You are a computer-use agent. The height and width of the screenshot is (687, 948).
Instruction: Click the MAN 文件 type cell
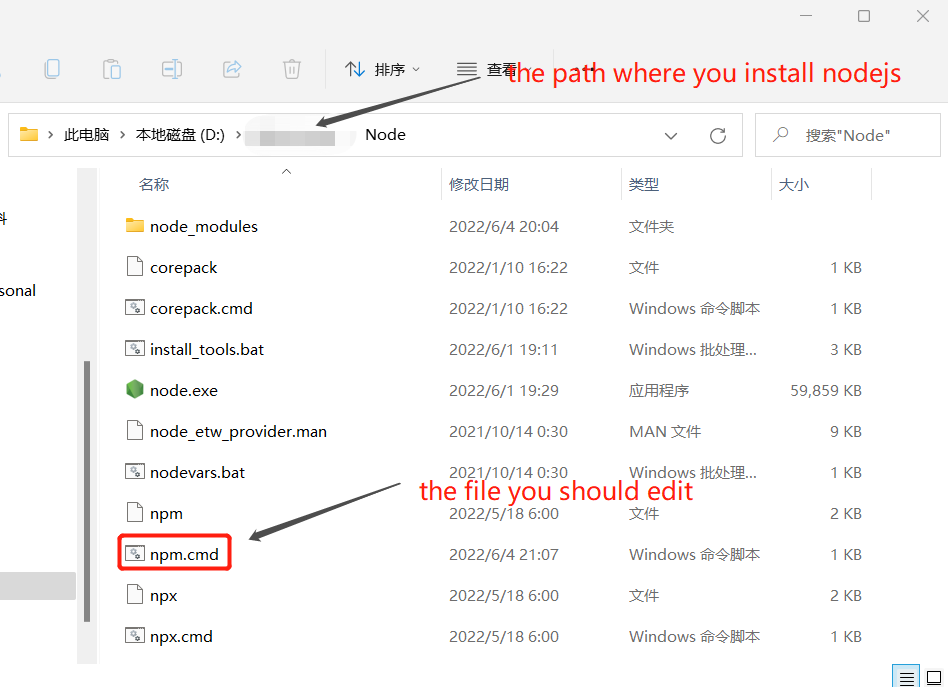[x=665, y=432]
